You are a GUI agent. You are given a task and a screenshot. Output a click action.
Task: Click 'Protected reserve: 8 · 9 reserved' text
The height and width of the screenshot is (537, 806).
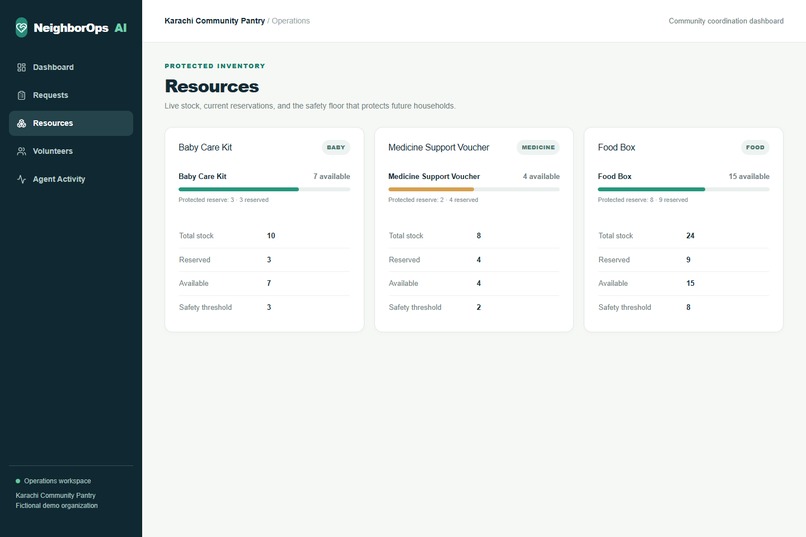click(643, 200)
